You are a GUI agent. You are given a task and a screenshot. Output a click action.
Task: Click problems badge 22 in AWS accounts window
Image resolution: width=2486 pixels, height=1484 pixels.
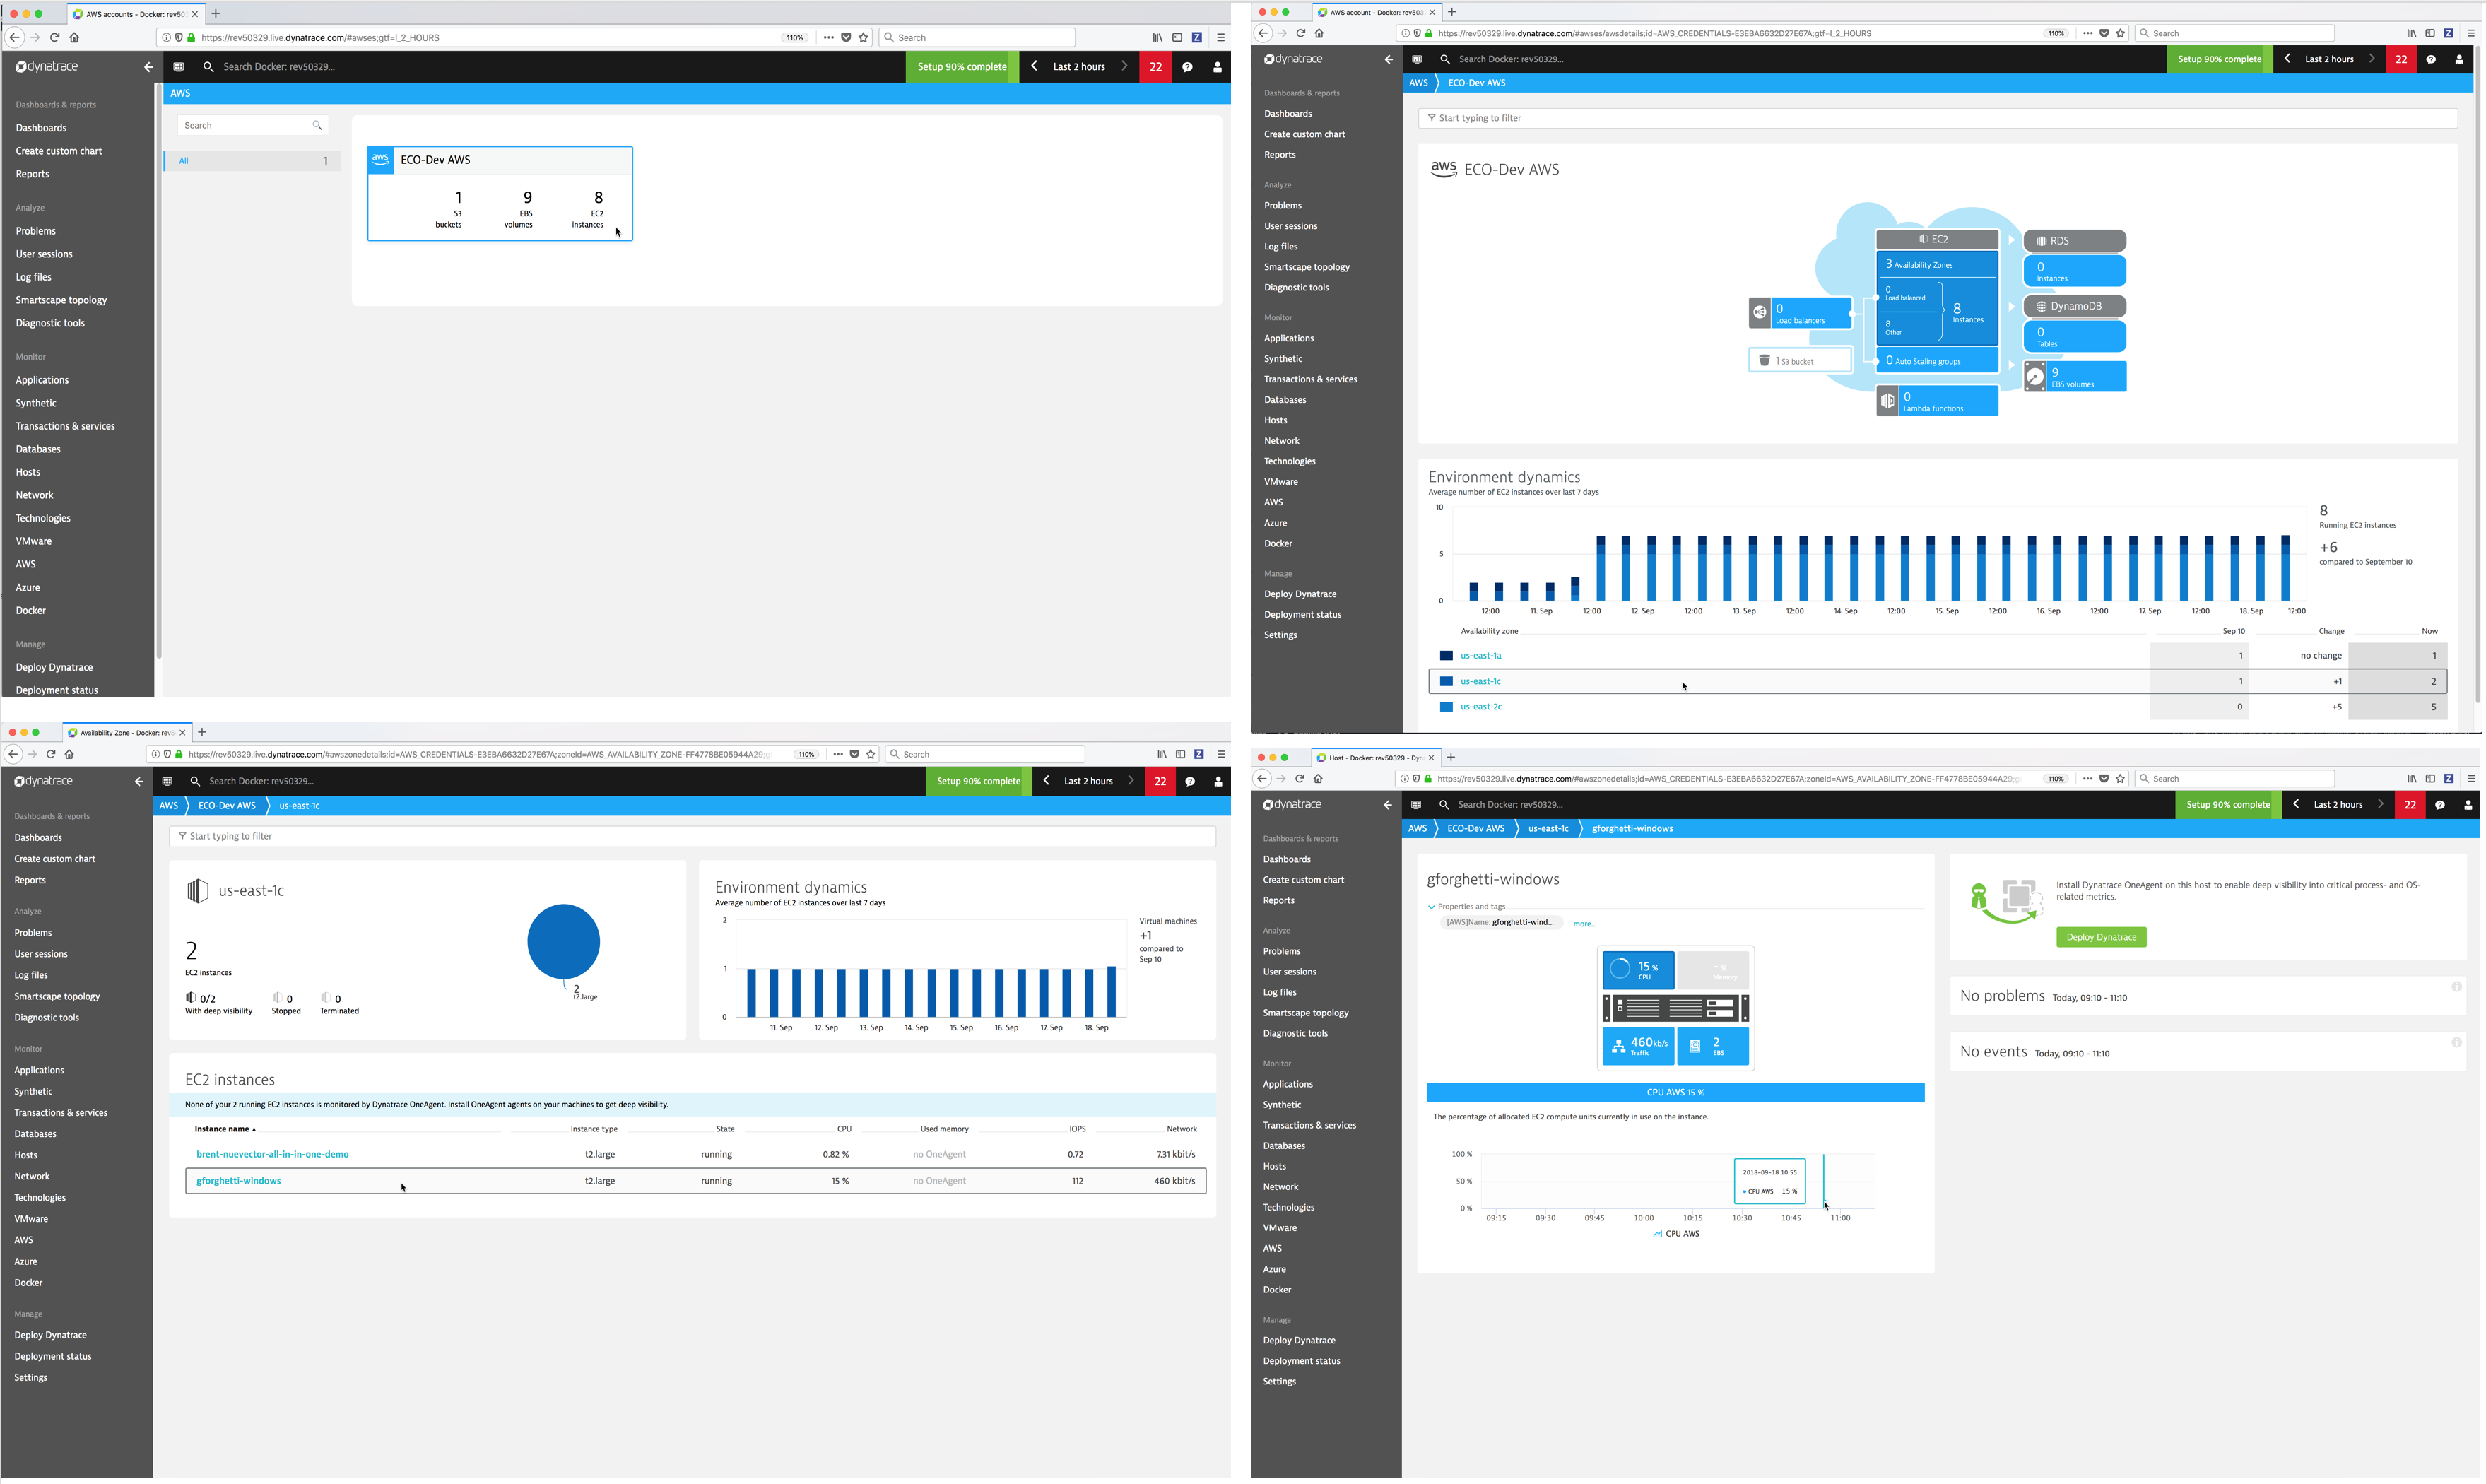(x=1156, y=67)
